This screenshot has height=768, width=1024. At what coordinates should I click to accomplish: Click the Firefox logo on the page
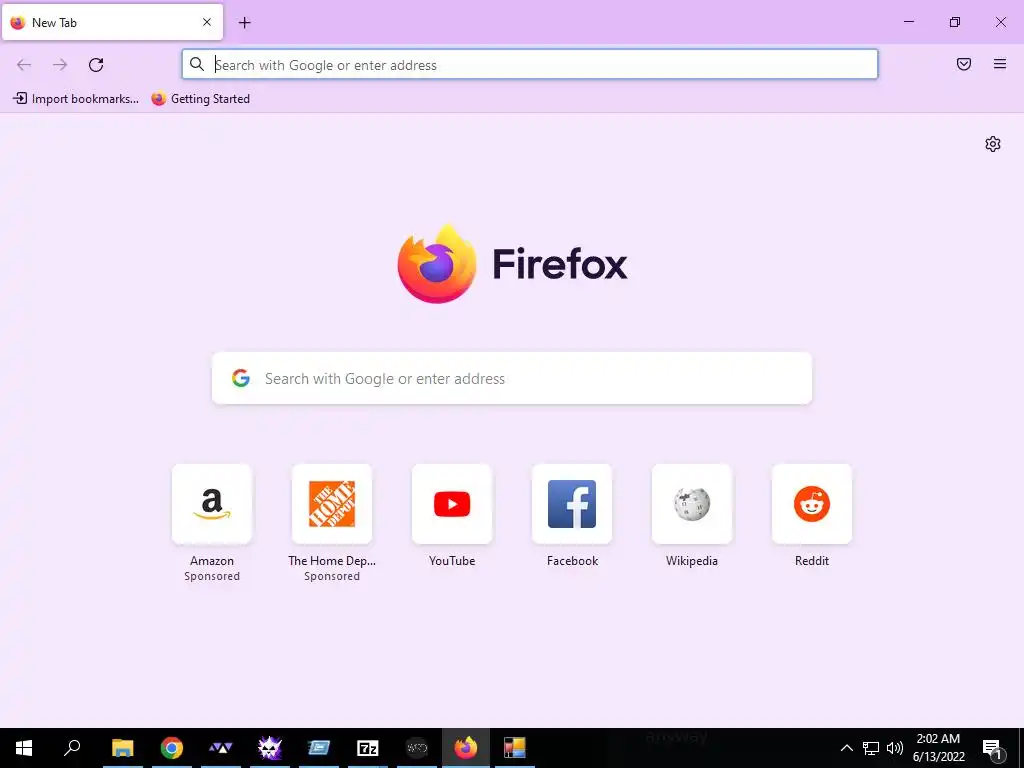coord(436,264)
